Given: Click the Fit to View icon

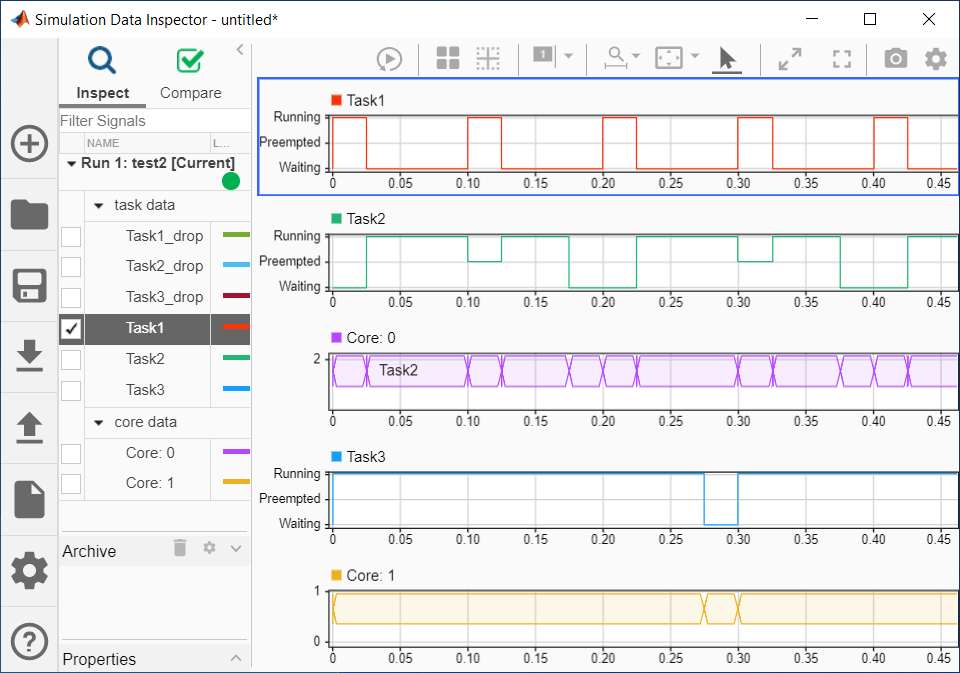Looking at the screenshot, I should [667, 59].
